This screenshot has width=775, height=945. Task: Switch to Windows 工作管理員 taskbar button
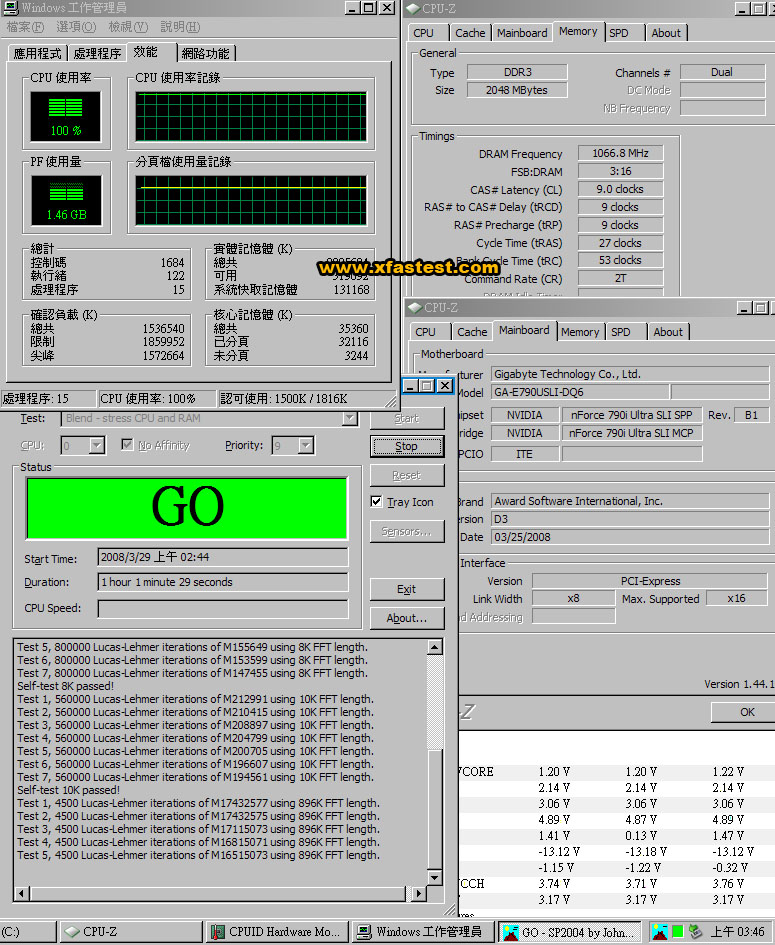[x=420, y=931]
